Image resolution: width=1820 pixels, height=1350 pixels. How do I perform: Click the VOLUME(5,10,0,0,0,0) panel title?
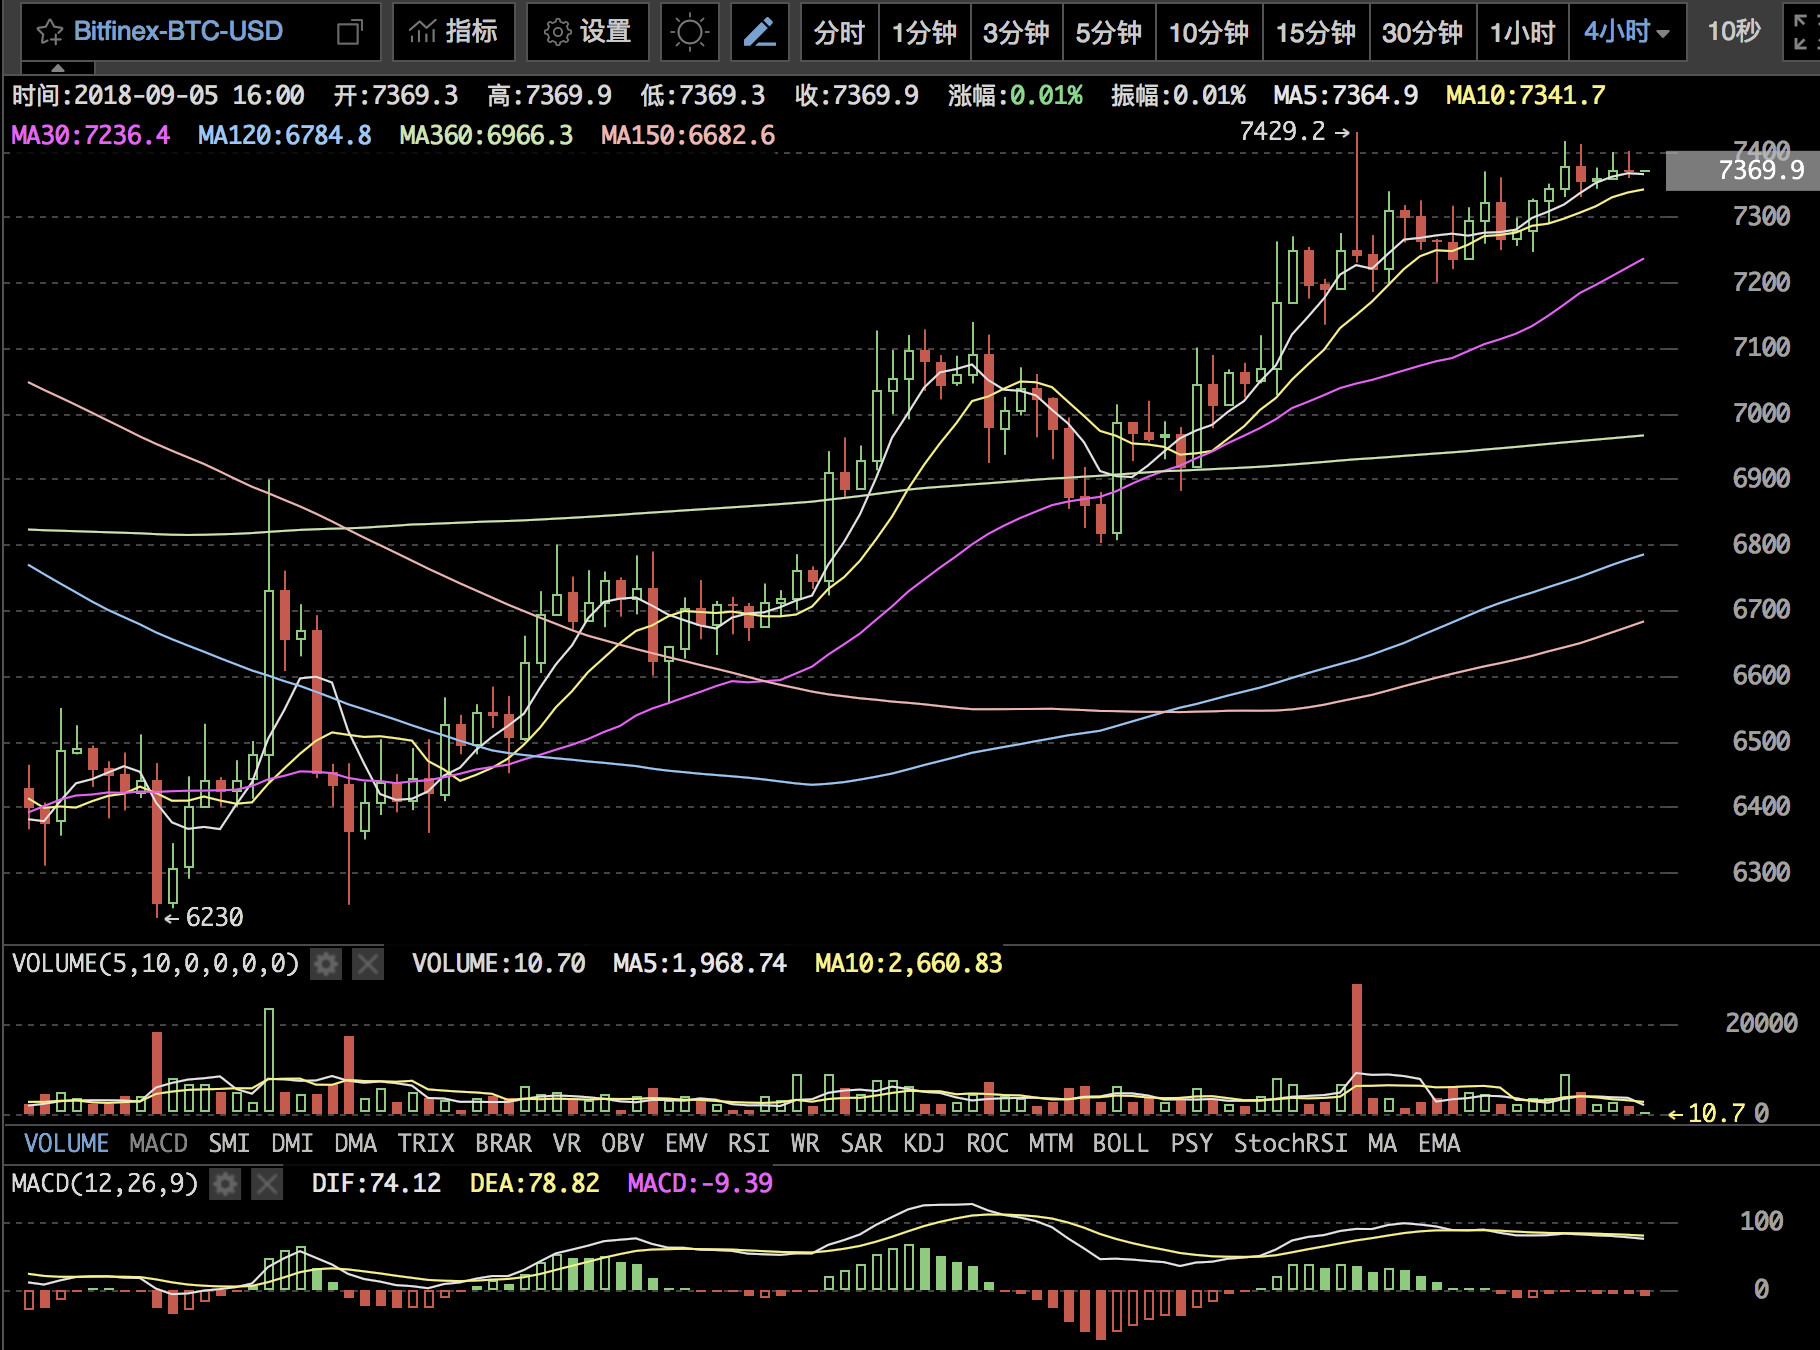[155, 964]
